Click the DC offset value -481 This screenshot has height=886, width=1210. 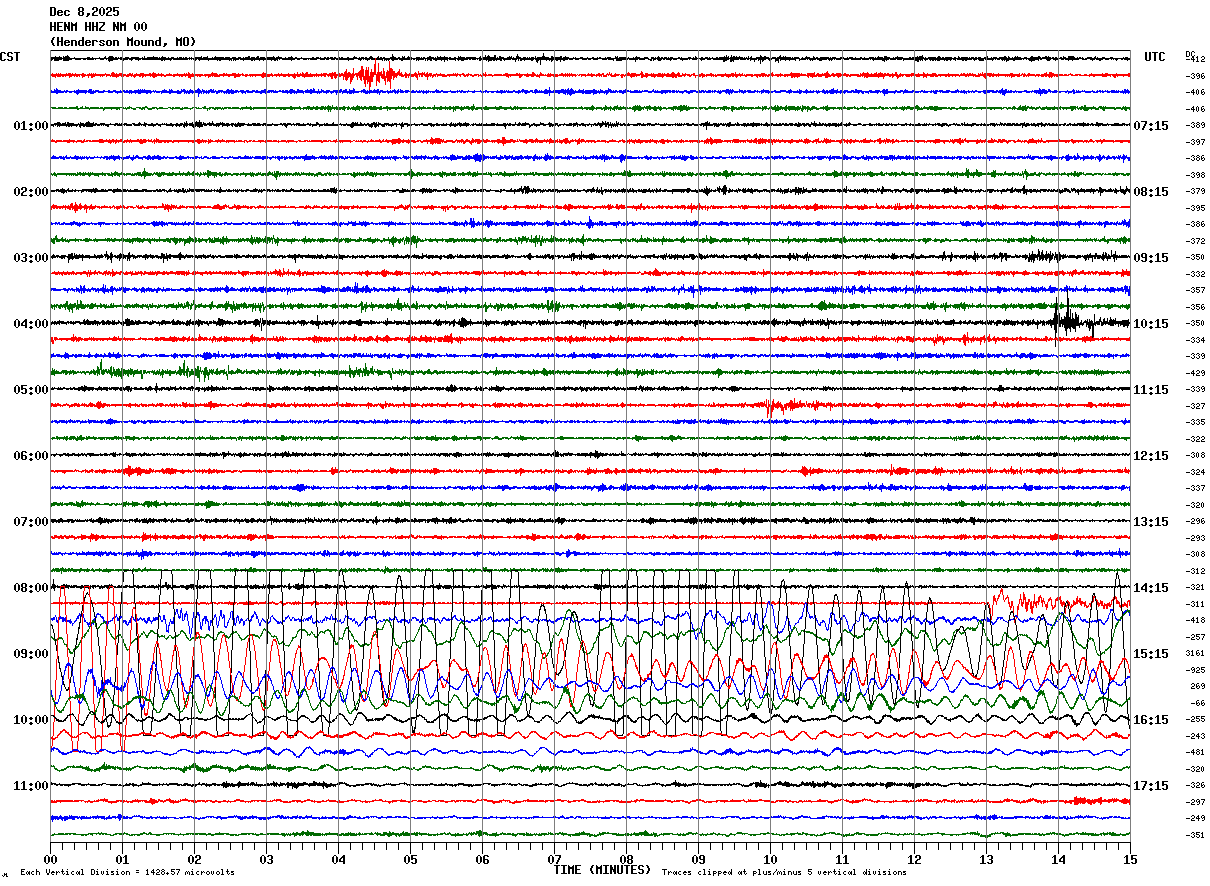click(x=1196, y=753)
